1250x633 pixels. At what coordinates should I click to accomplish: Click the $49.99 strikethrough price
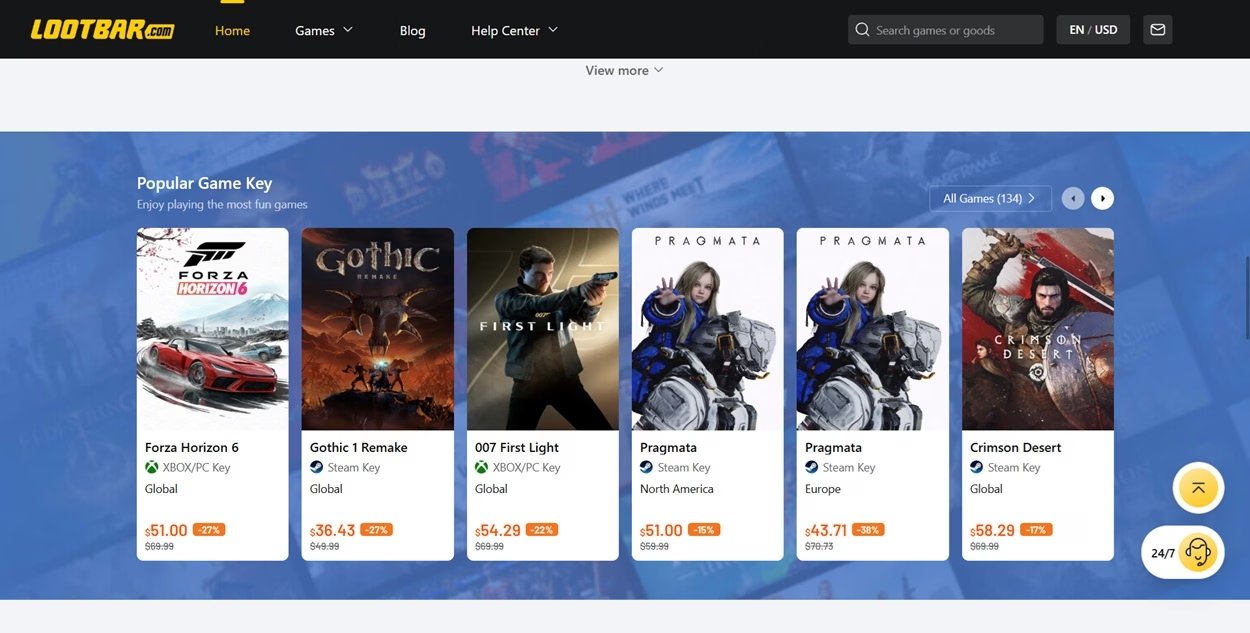click(x=324, y=547)
